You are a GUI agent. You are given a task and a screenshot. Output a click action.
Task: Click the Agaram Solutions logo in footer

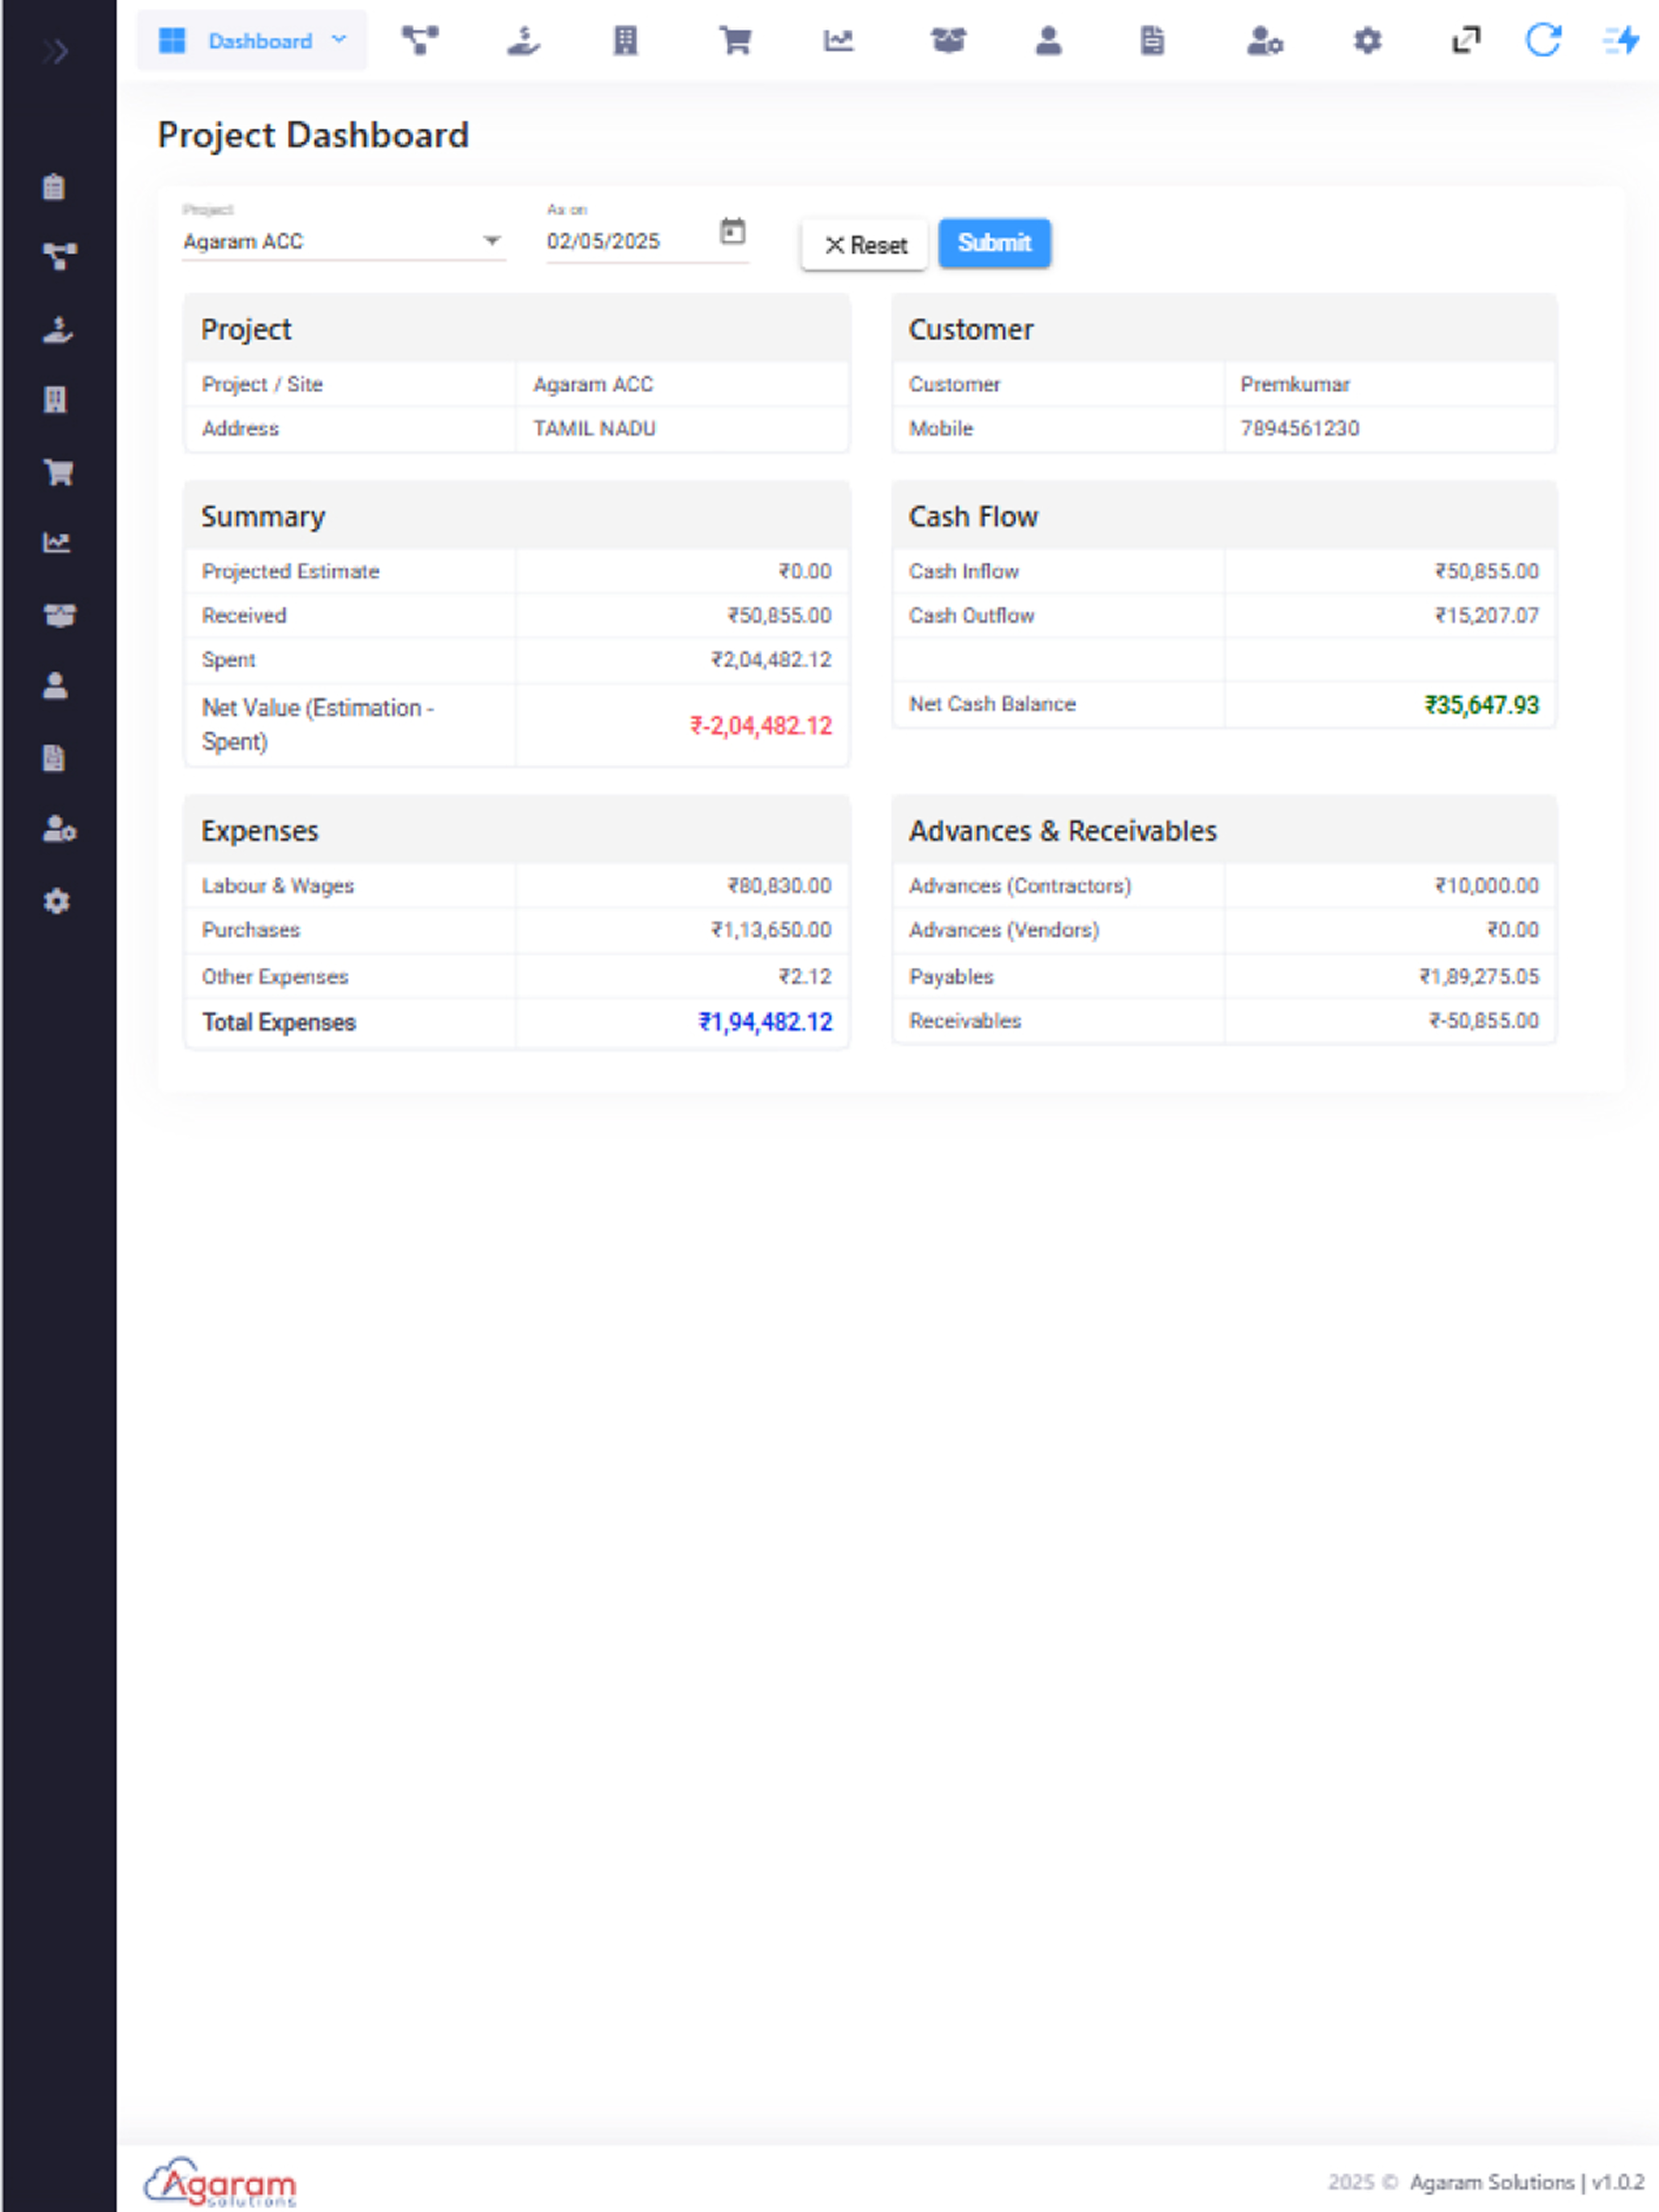pos(220,2182)
